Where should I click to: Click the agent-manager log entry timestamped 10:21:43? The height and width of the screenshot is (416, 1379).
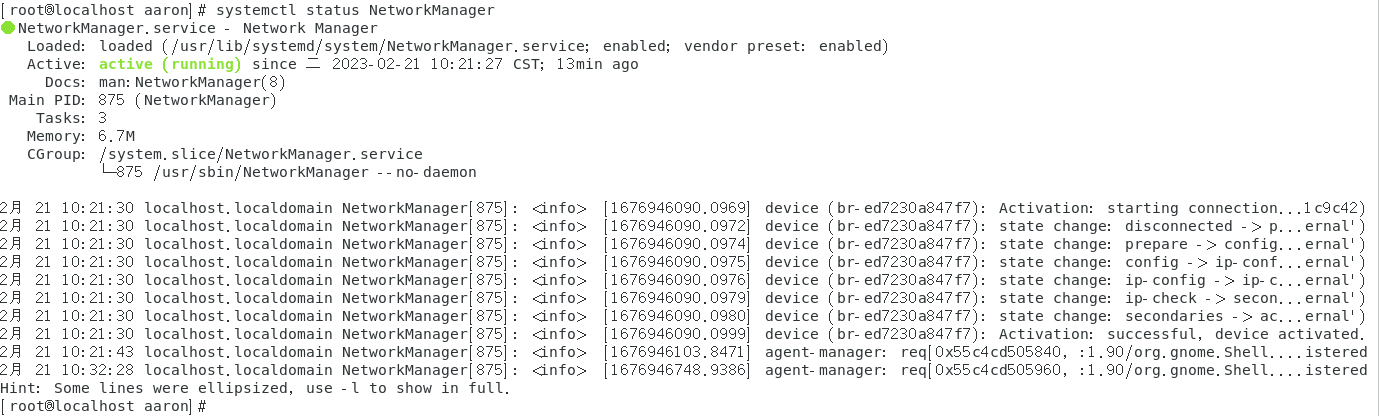(x=683, y=352)
